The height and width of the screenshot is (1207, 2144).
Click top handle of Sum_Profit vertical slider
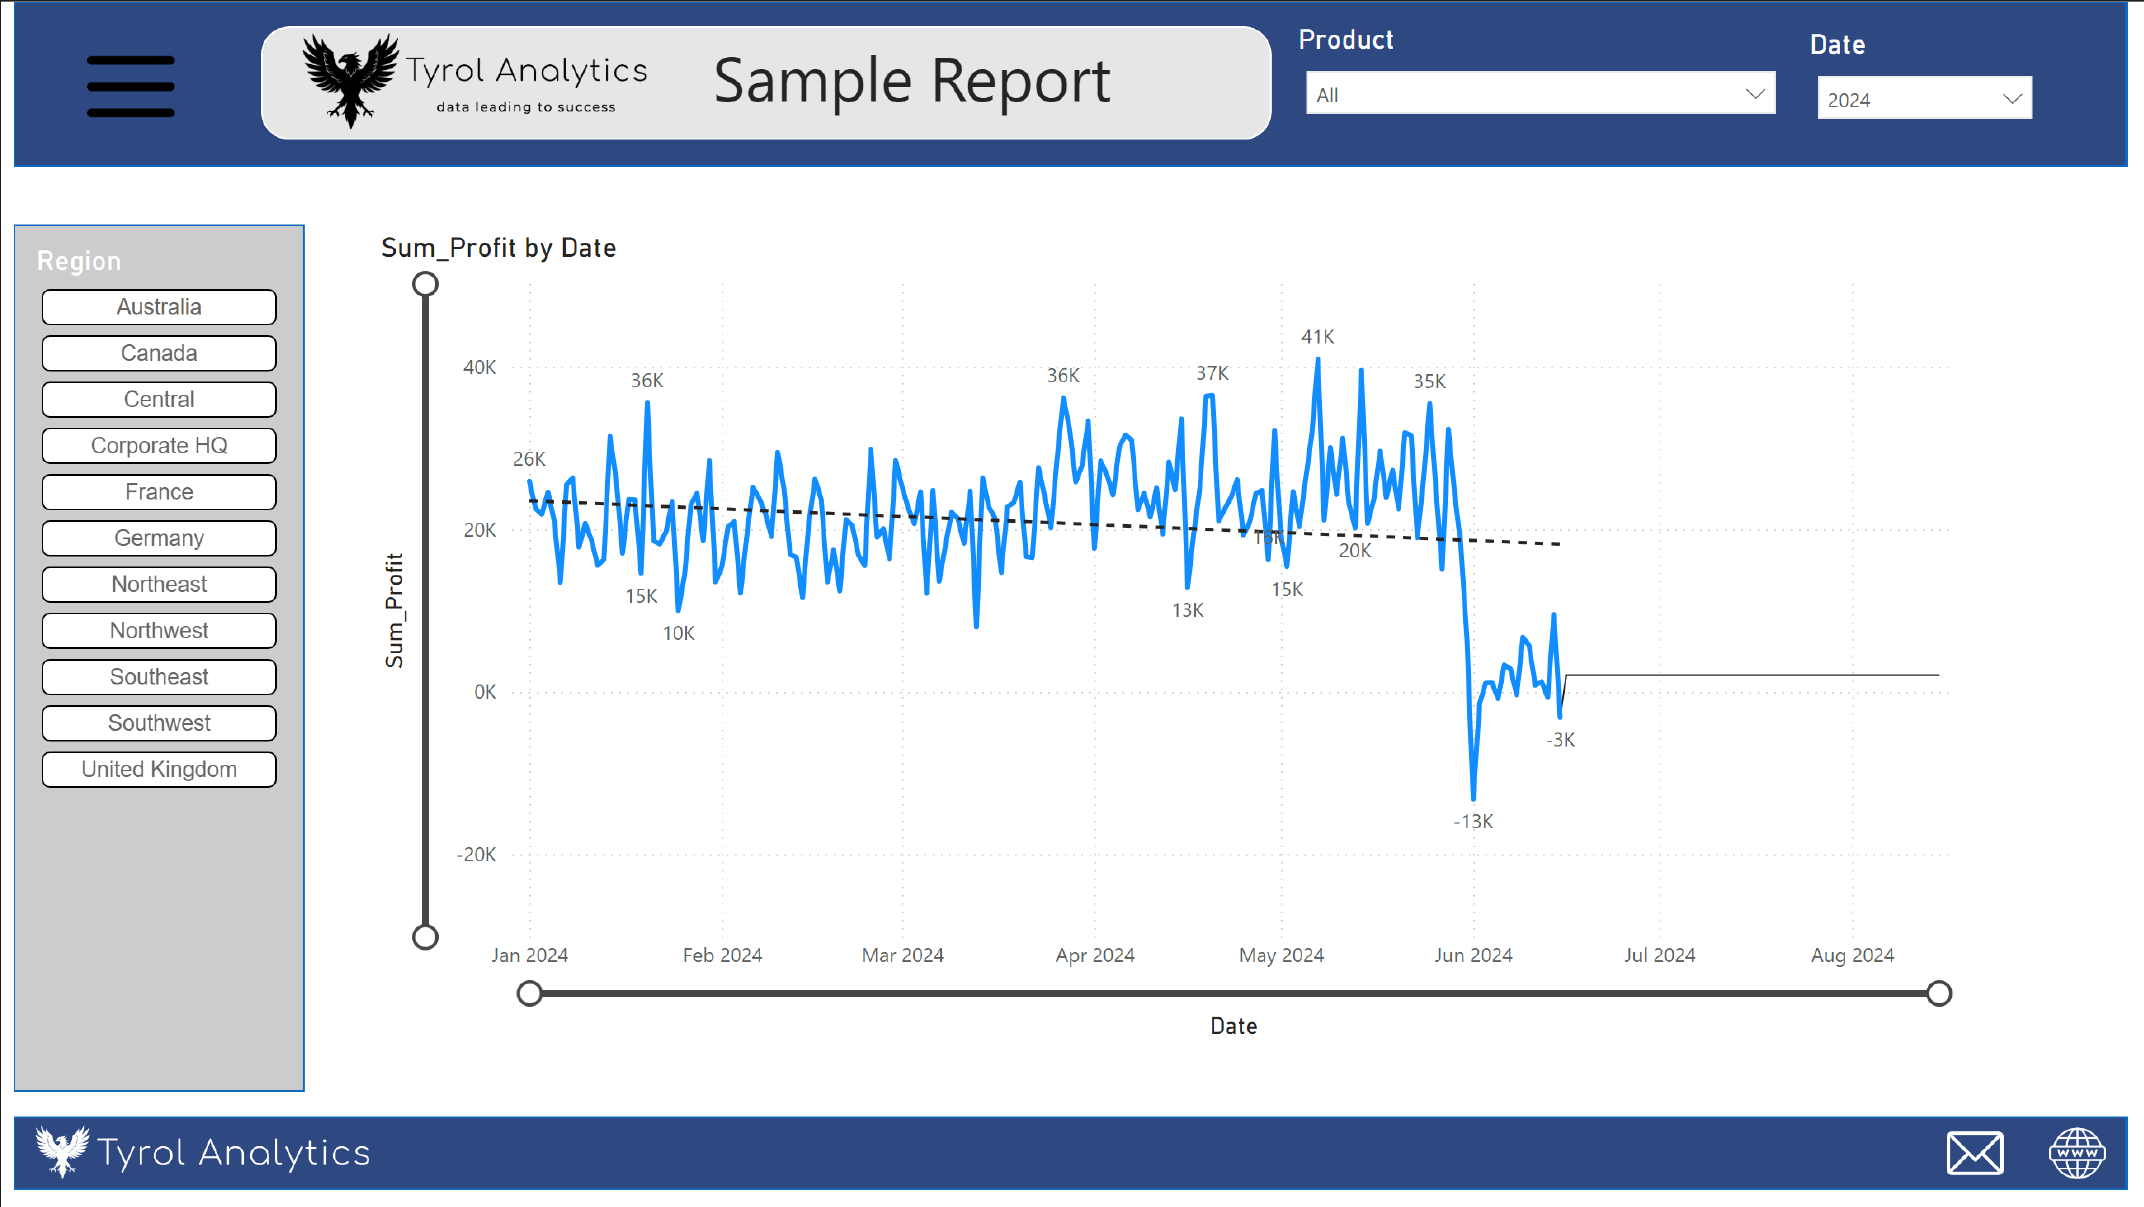click(426, 284)
